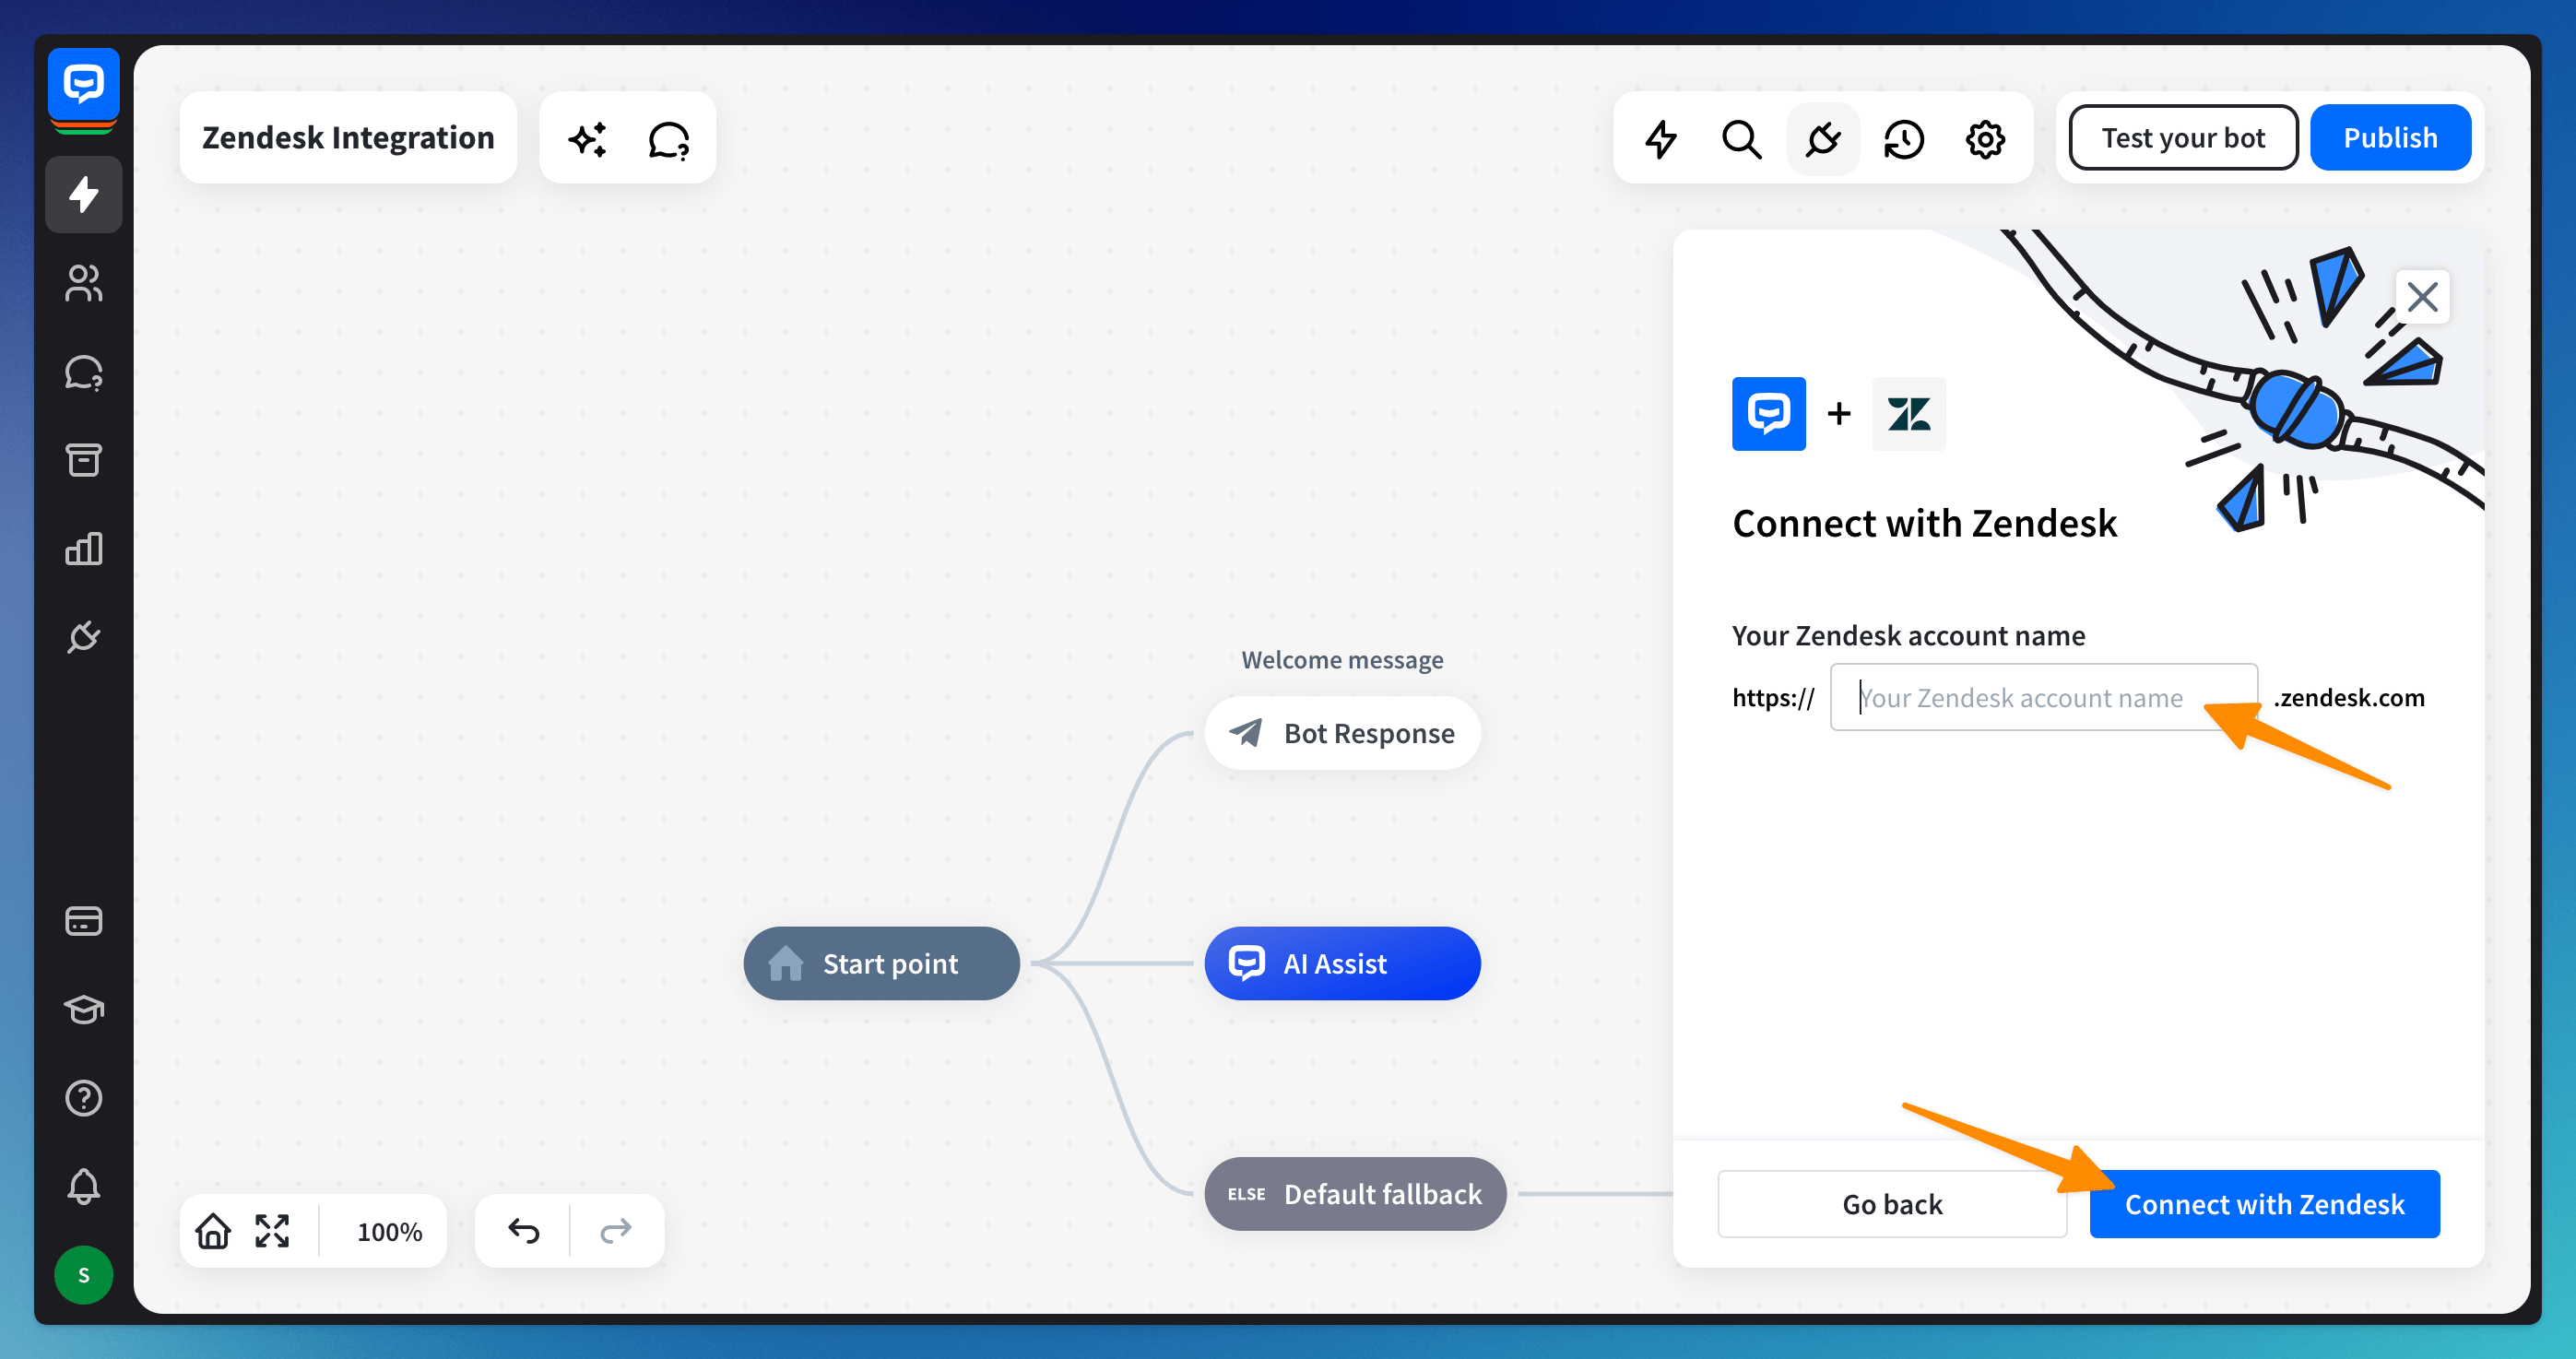Open Reports bar chart icon in sidebar
The height and width of the screenshot is (1359, 2576).
[84, 548]
